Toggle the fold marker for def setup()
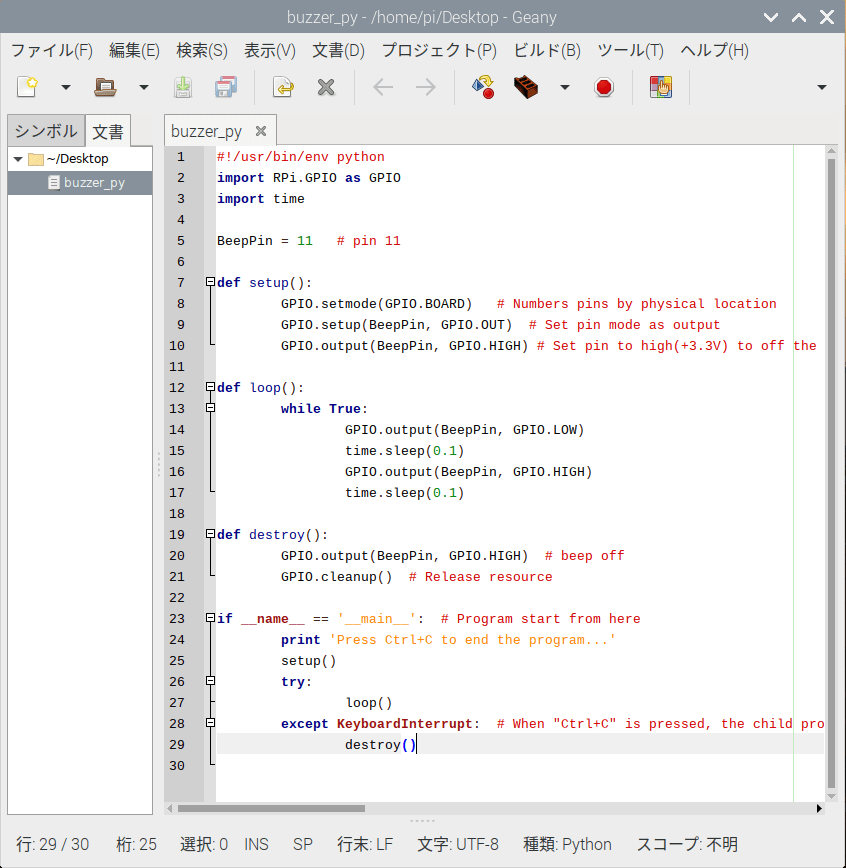The height and width of the screenshot is (868, 846). click(x=210, y=283)
